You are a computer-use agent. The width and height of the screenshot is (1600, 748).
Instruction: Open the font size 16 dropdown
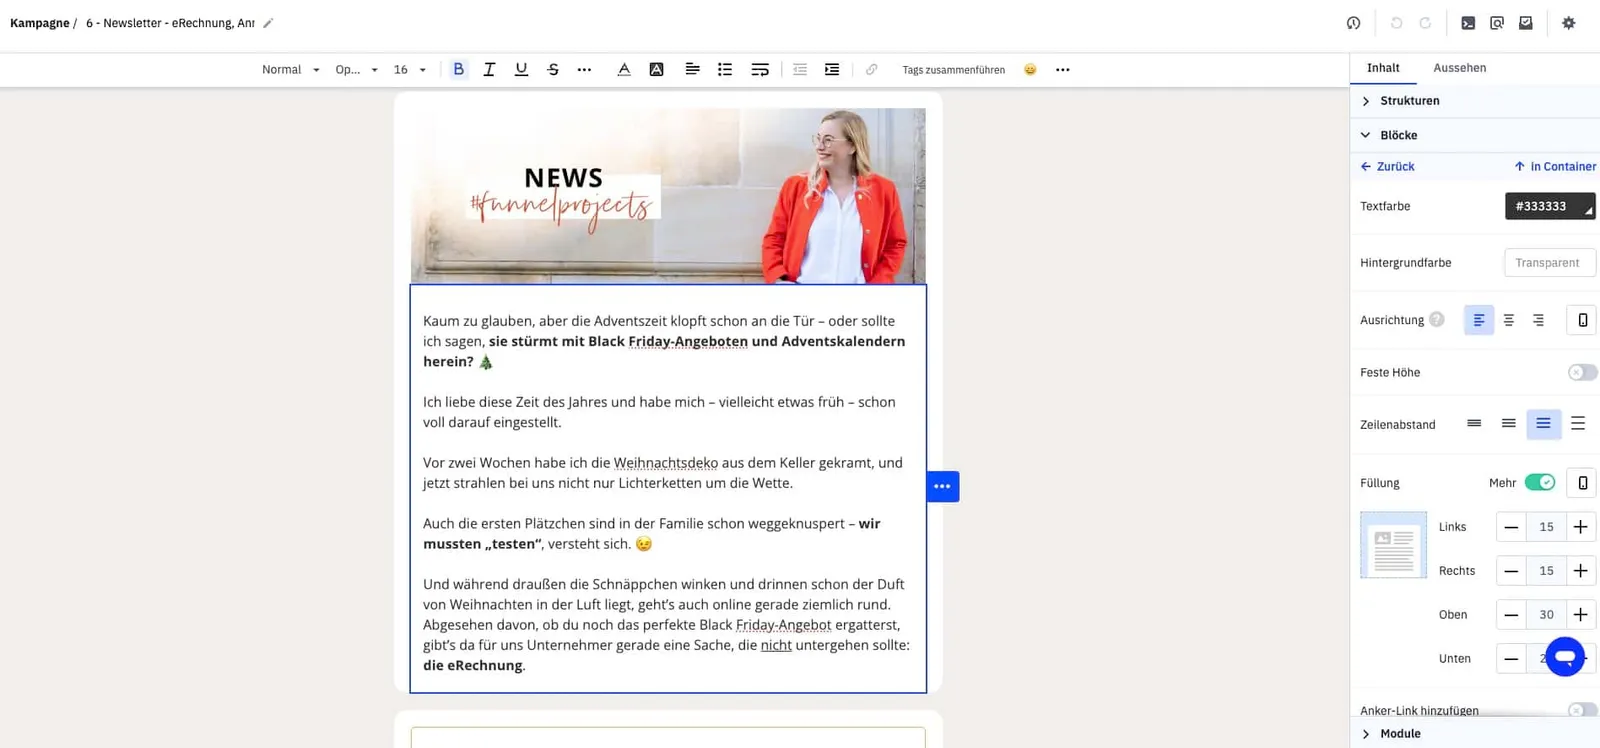410,70
